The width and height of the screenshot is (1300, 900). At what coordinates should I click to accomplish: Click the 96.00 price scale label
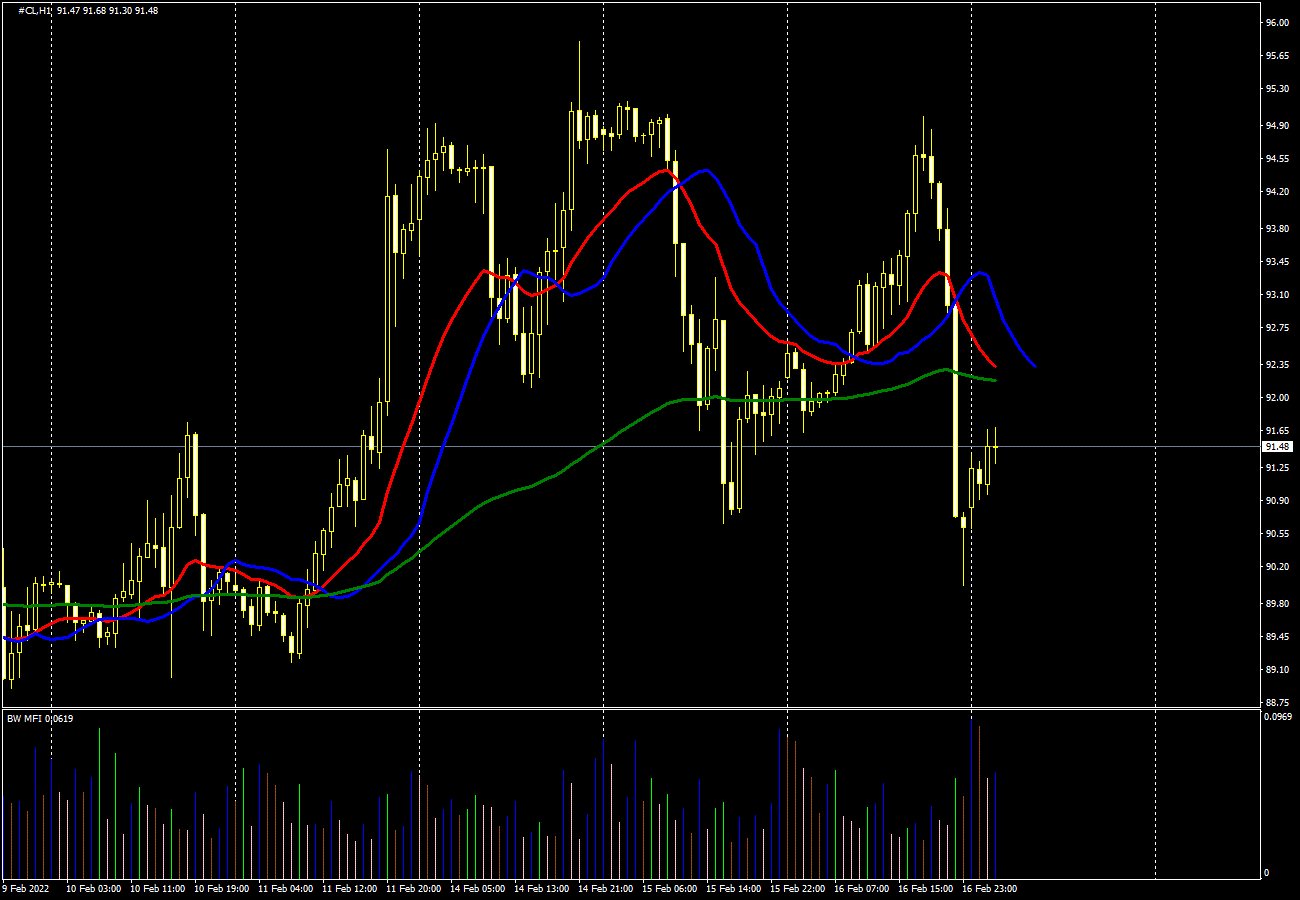click(x=1277, y=22)
